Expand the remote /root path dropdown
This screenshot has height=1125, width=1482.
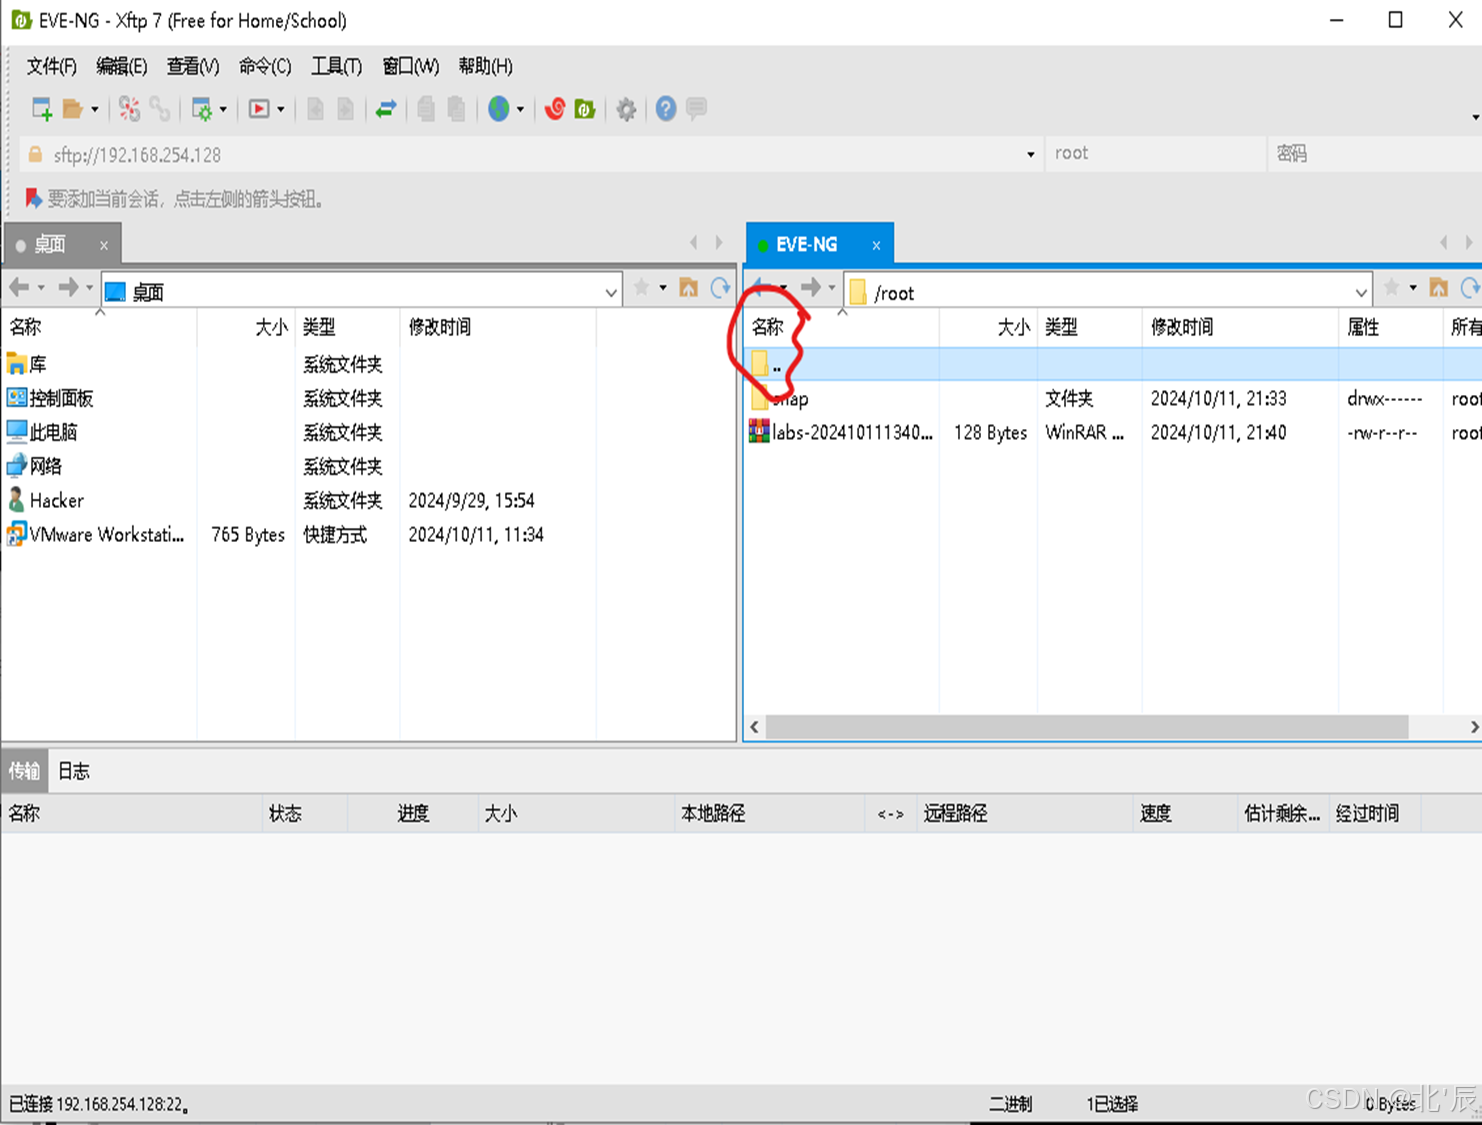click(1361, 293)
